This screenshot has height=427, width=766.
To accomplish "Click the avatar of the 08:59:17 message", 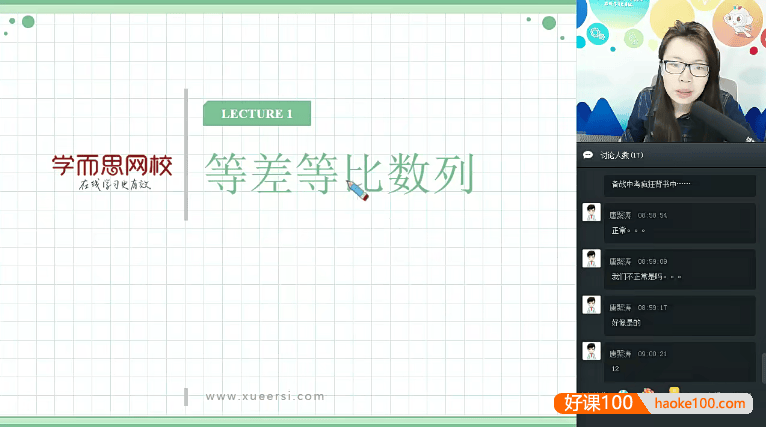I will click(591, 305).
